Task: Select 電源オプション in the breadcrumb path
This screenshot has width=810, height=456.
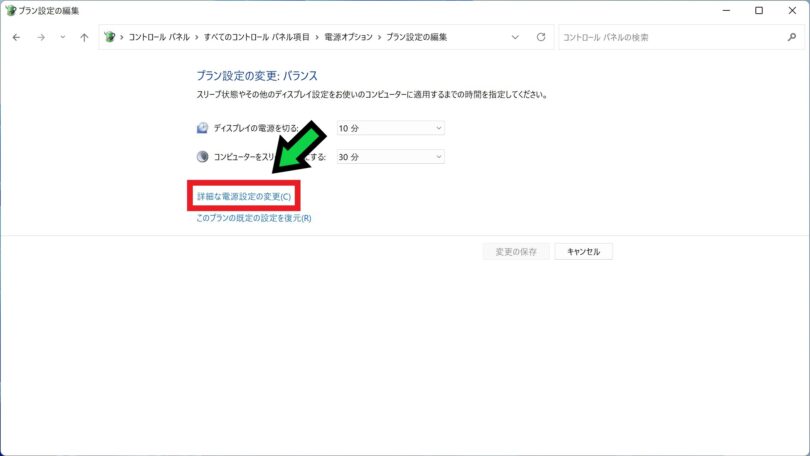Action: click(x=347, y=37)
